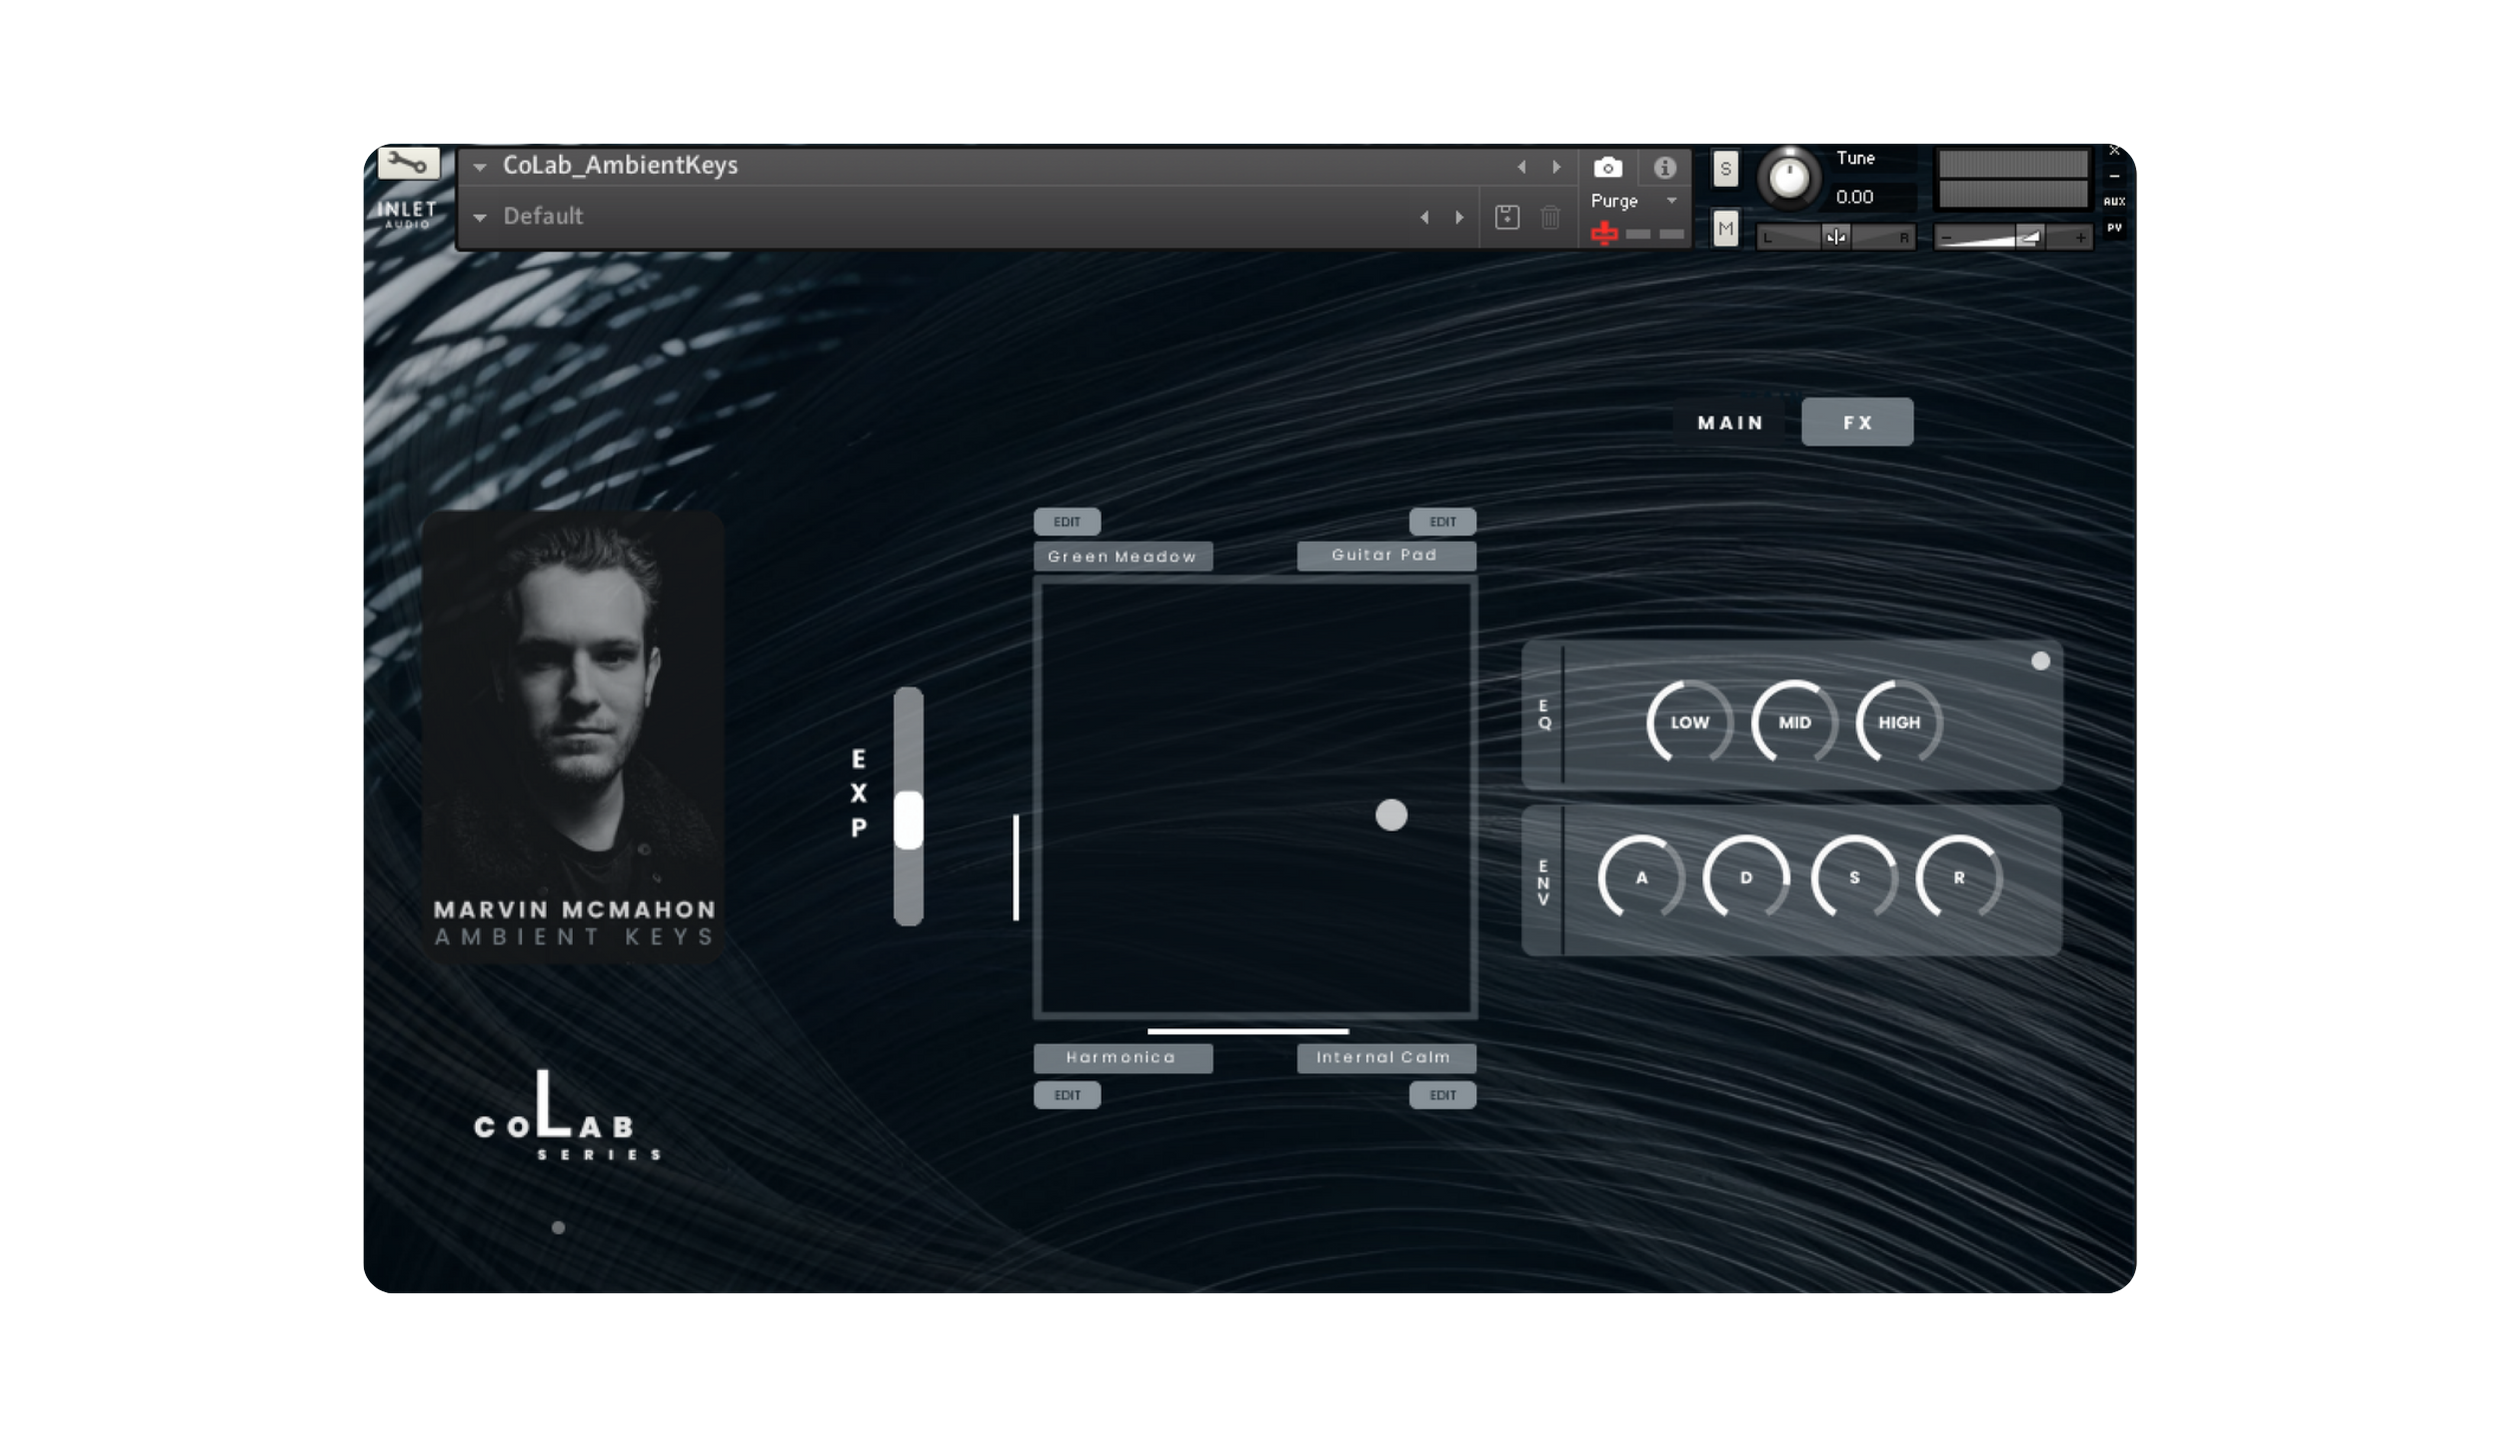Click the instrument info icon
Image resolution: width=2500 pixels, height=1437 pixels.
pyautogui.click(x=1664, y=167)
